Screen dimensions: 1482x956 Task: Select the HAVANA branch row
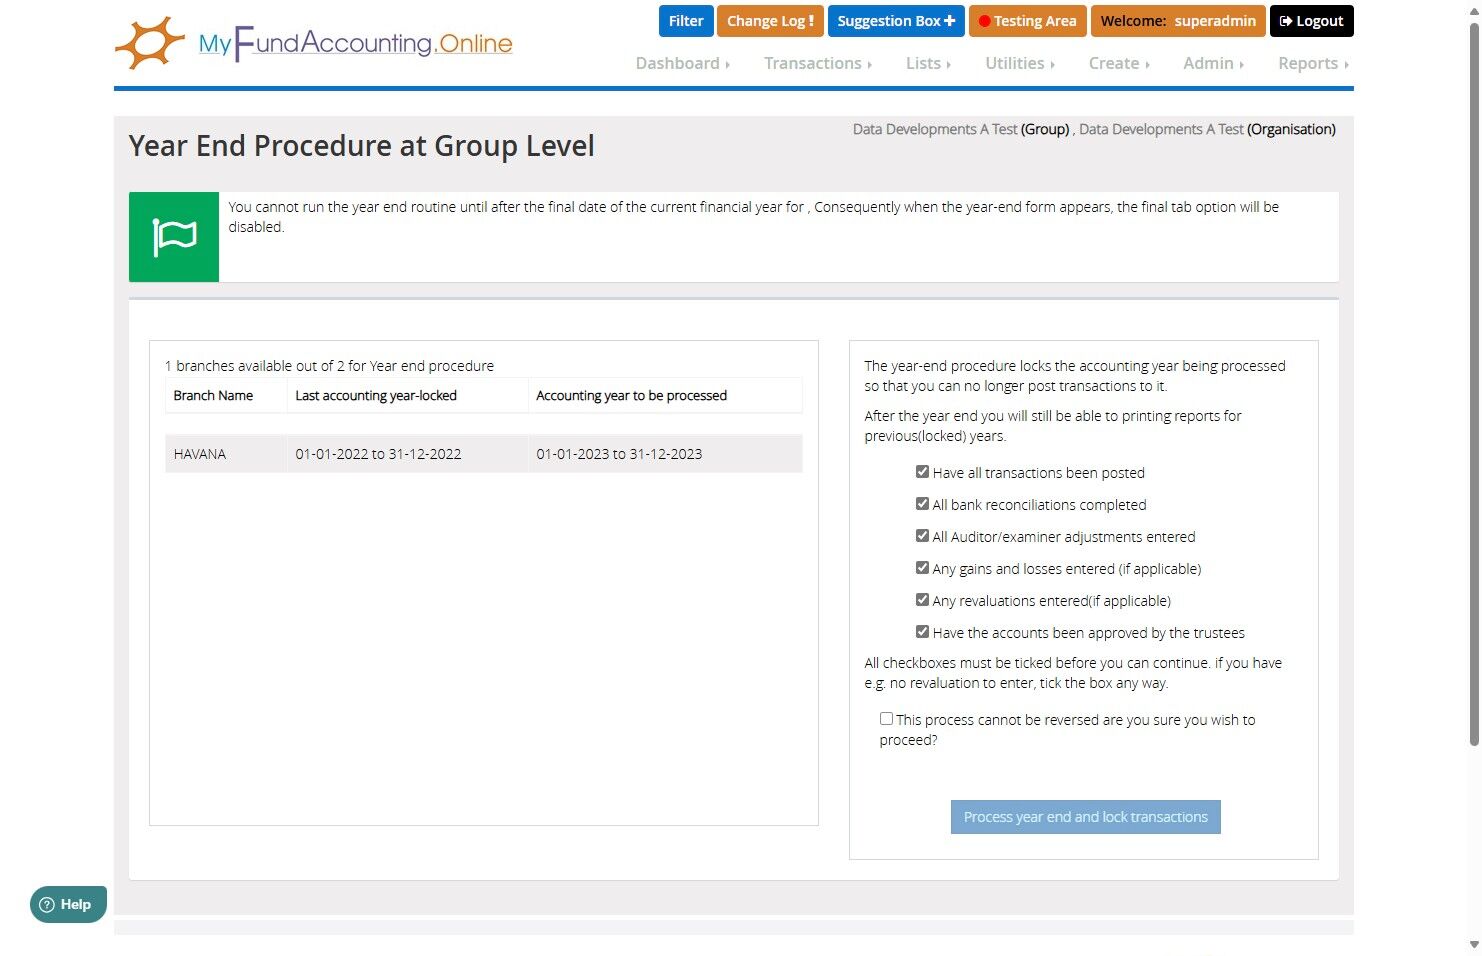click(484, 454)
